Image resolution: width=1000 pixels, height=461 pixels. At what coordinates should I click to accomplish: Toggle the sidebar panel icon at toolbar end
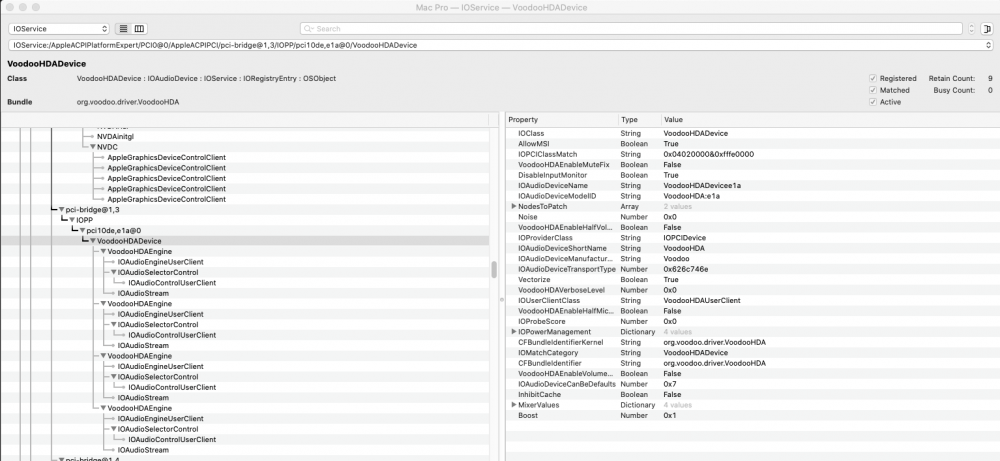[x=987, y=29]
